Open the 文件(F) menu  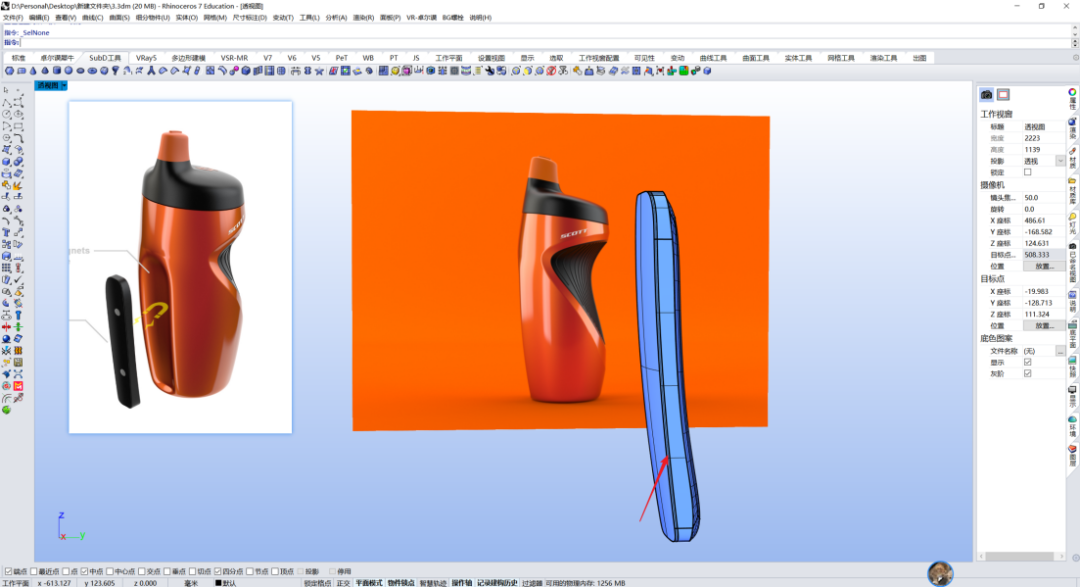click(13, 18)
